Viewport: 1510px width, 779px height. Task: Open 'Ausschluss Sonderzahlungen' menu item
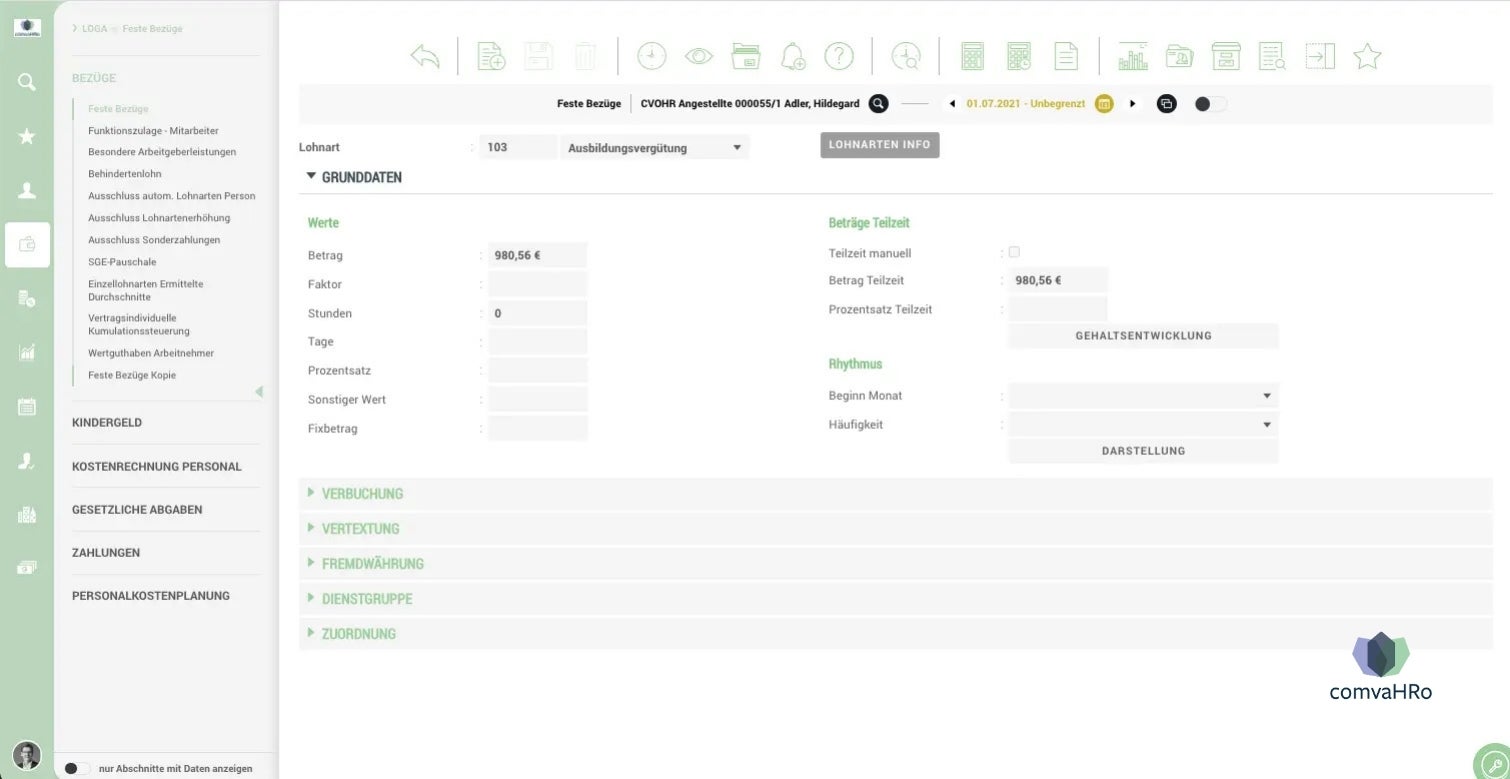click(x=154, y=240)
